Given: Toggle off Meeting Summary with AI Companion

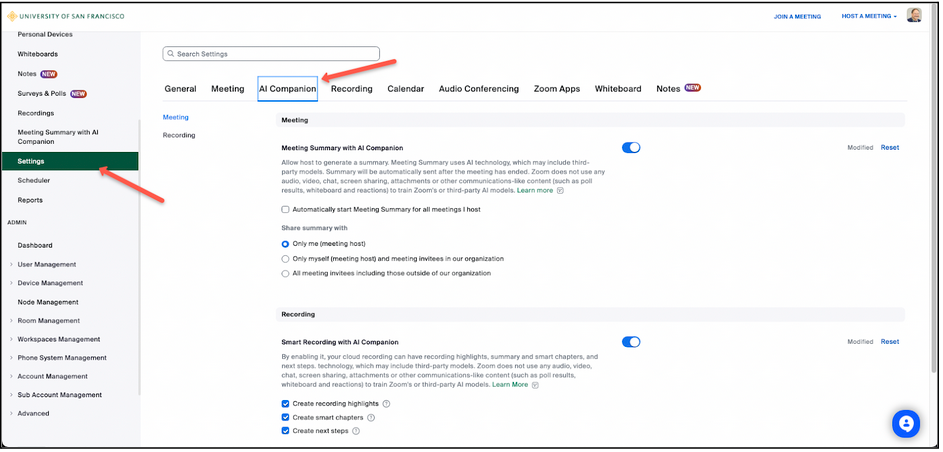Looking at the screenshot, I should (630, 148).
